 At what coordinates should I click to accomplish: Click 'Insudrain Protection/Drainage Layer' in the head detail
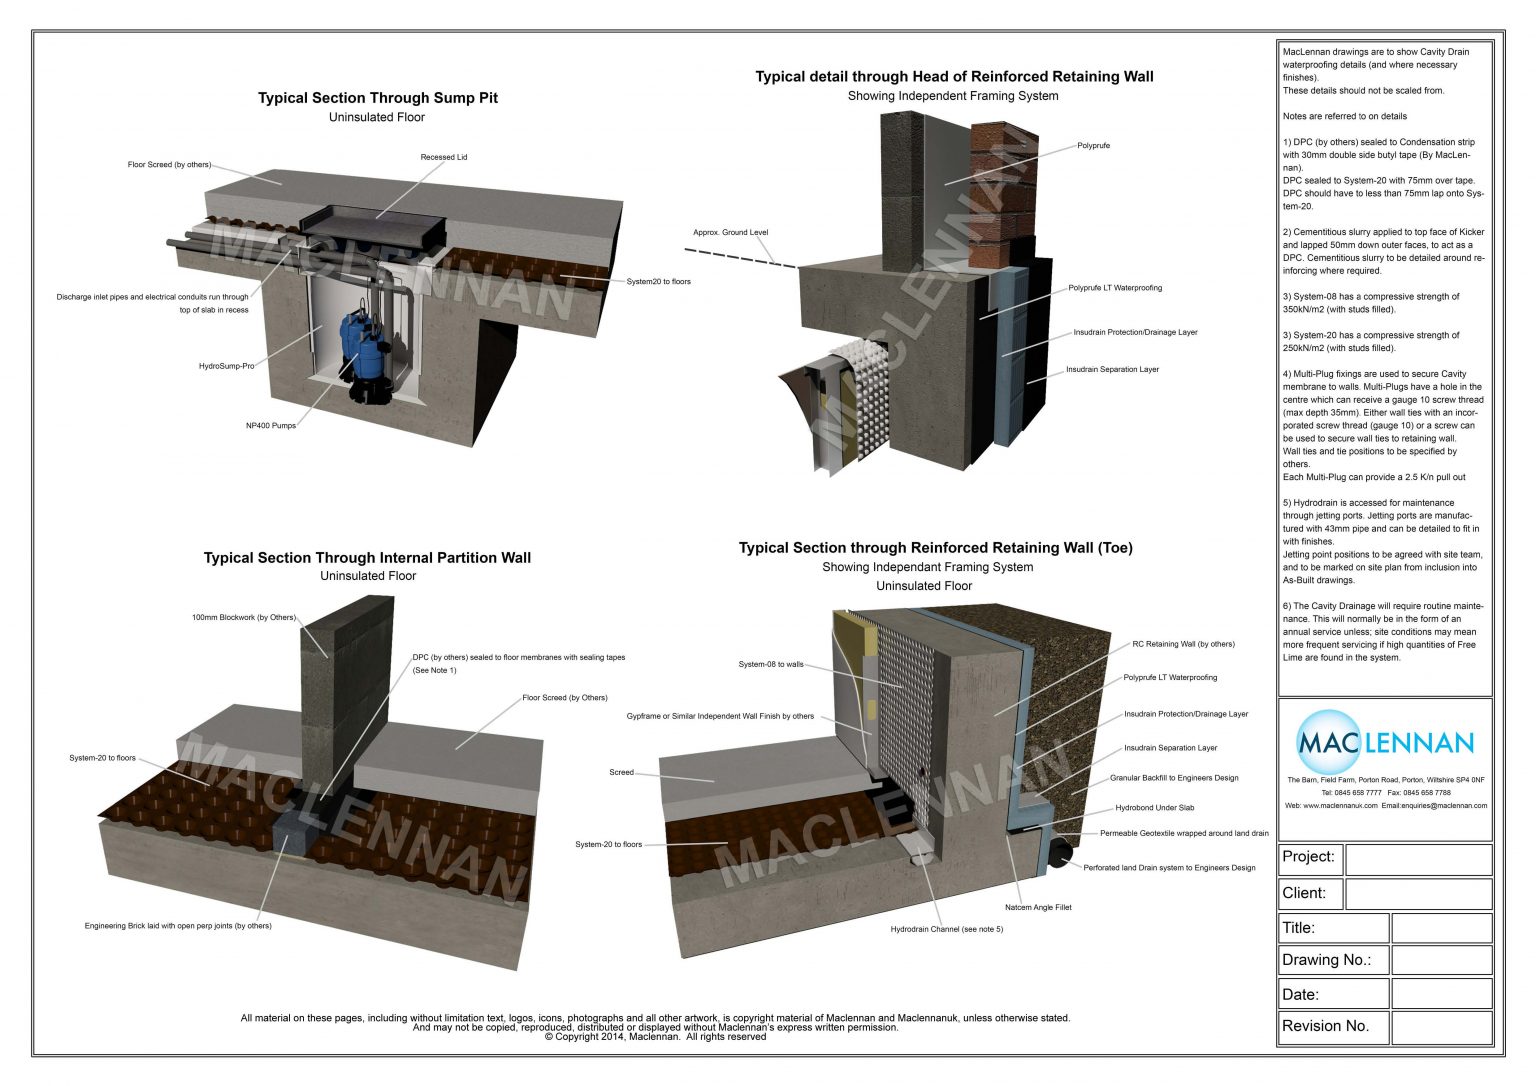click(x=1135, y=332)
